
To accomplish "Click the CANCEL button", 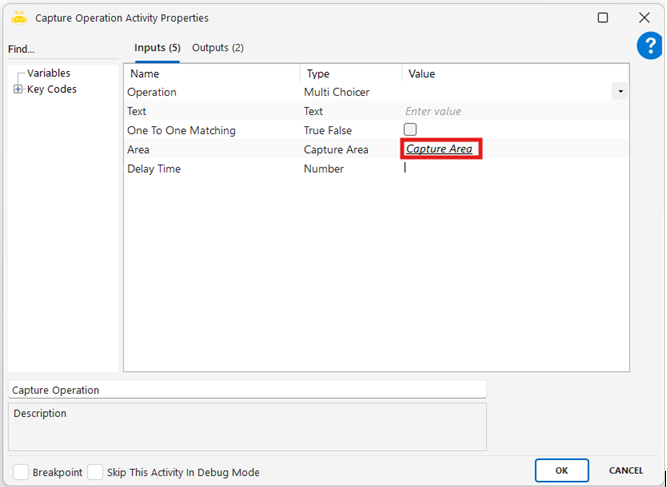I will pyautogui.click(x=626, y=470).
